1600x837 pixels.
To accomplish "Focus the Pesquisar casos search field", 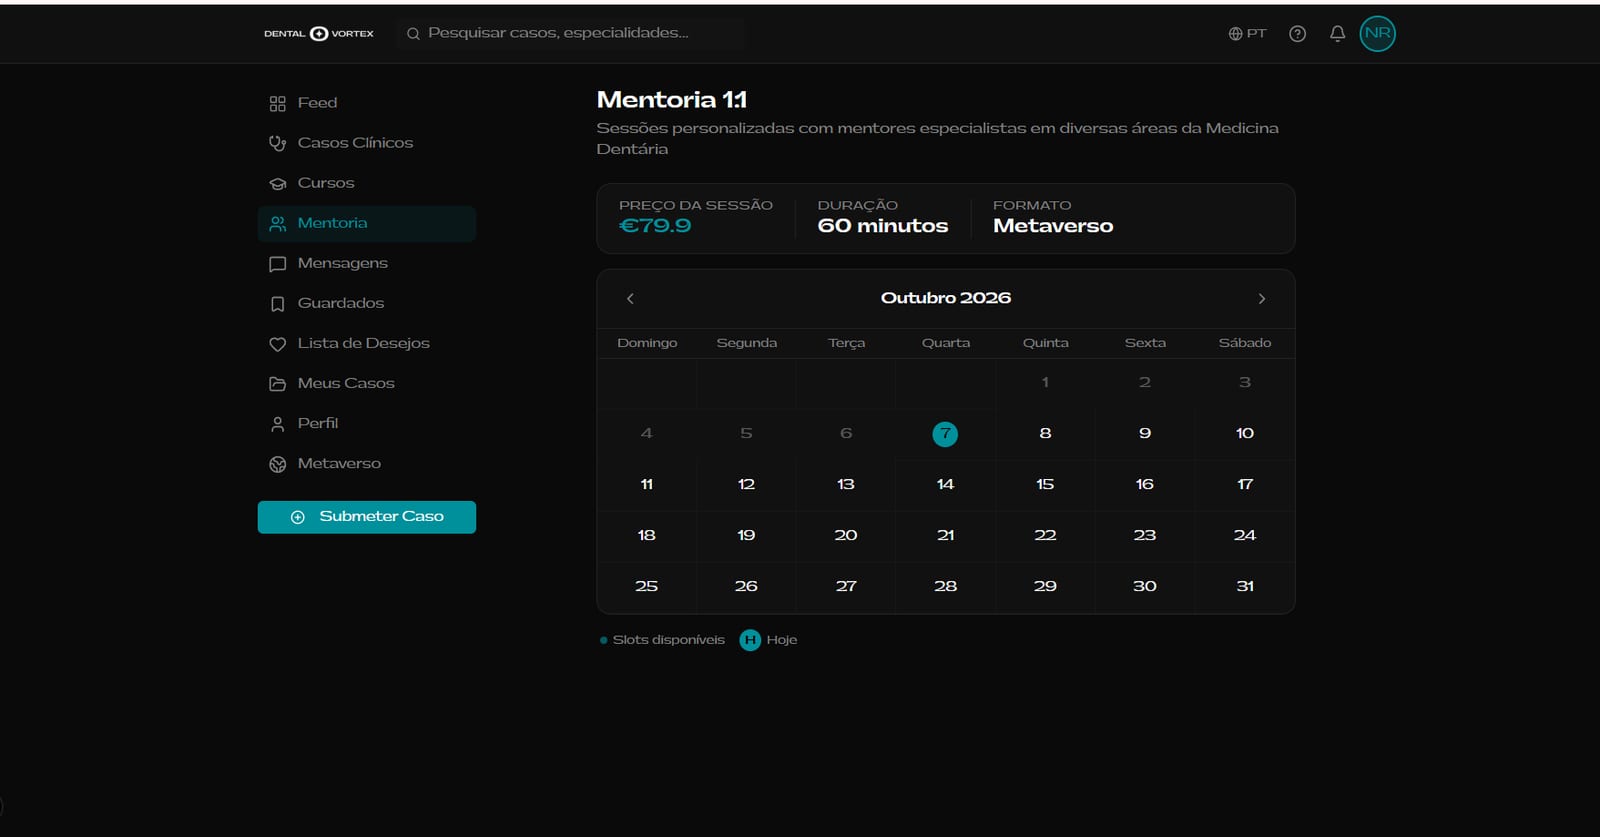I will [x=570, y=33].
